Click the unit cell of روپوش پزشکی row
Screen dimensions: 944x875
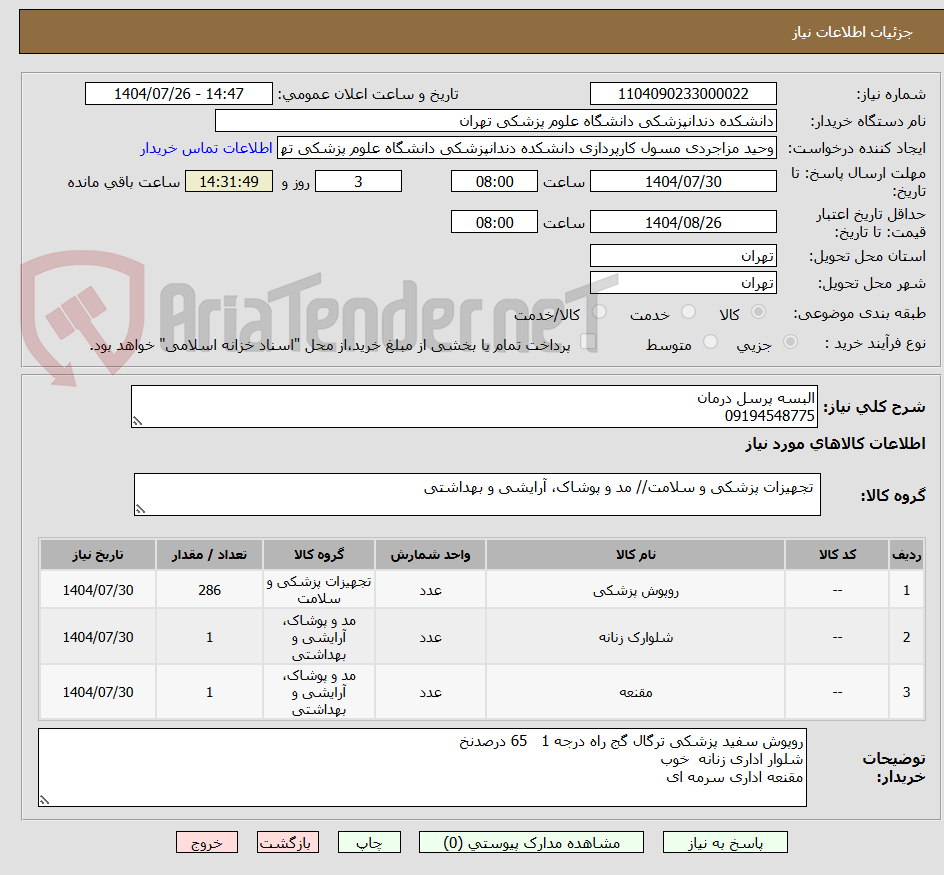[430, 590]
